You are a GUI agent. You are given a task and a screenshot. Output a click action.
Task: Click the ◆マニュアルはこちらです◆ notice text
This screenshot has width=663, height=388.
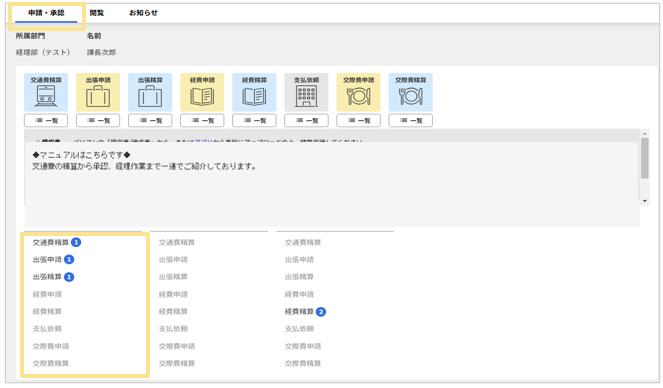pos(82,155)
